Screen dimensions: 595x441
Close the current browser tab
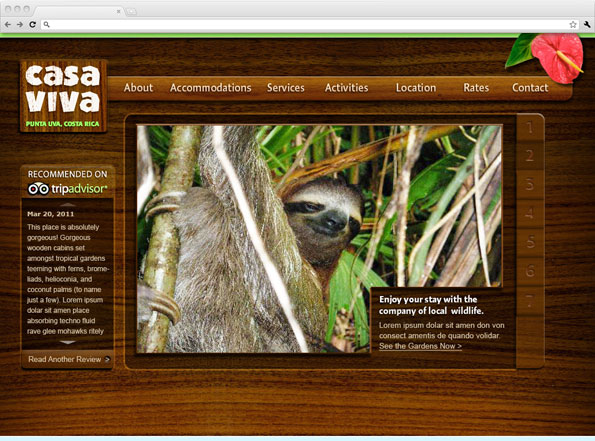click(118, 11)
